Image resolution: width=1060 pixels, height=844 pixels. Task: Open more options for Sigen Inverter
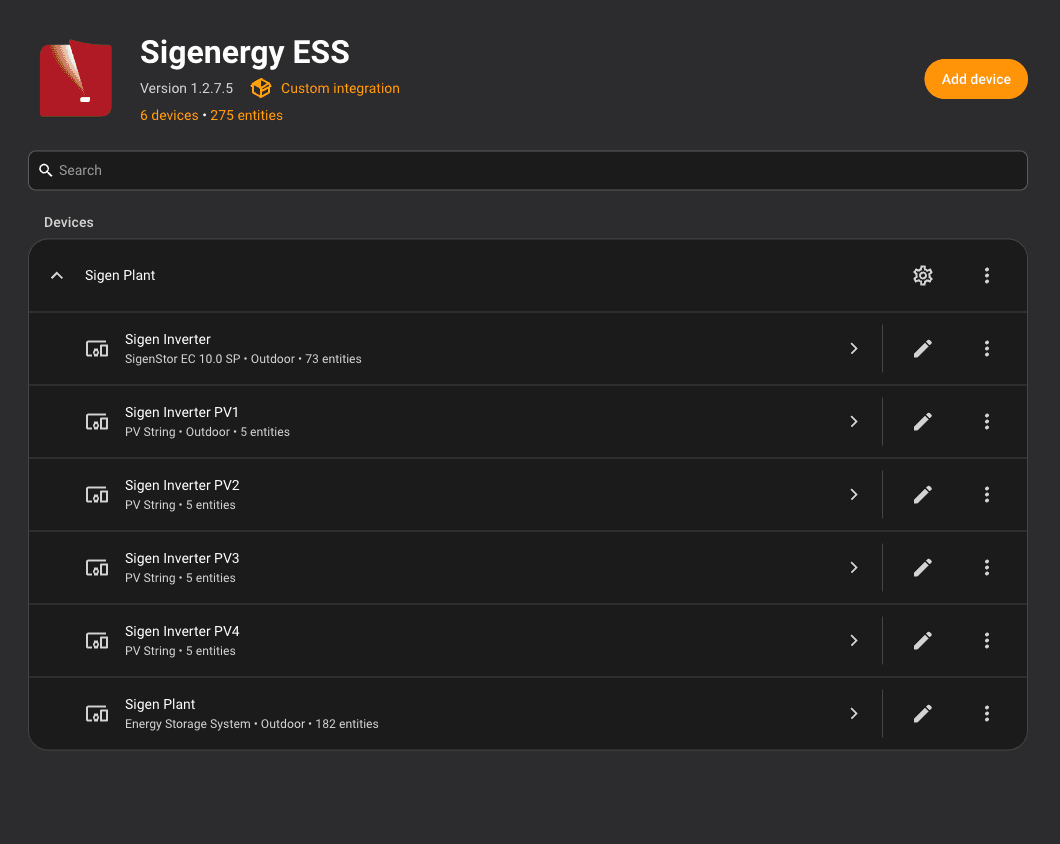pyautogui.click(x=986, y=348)
